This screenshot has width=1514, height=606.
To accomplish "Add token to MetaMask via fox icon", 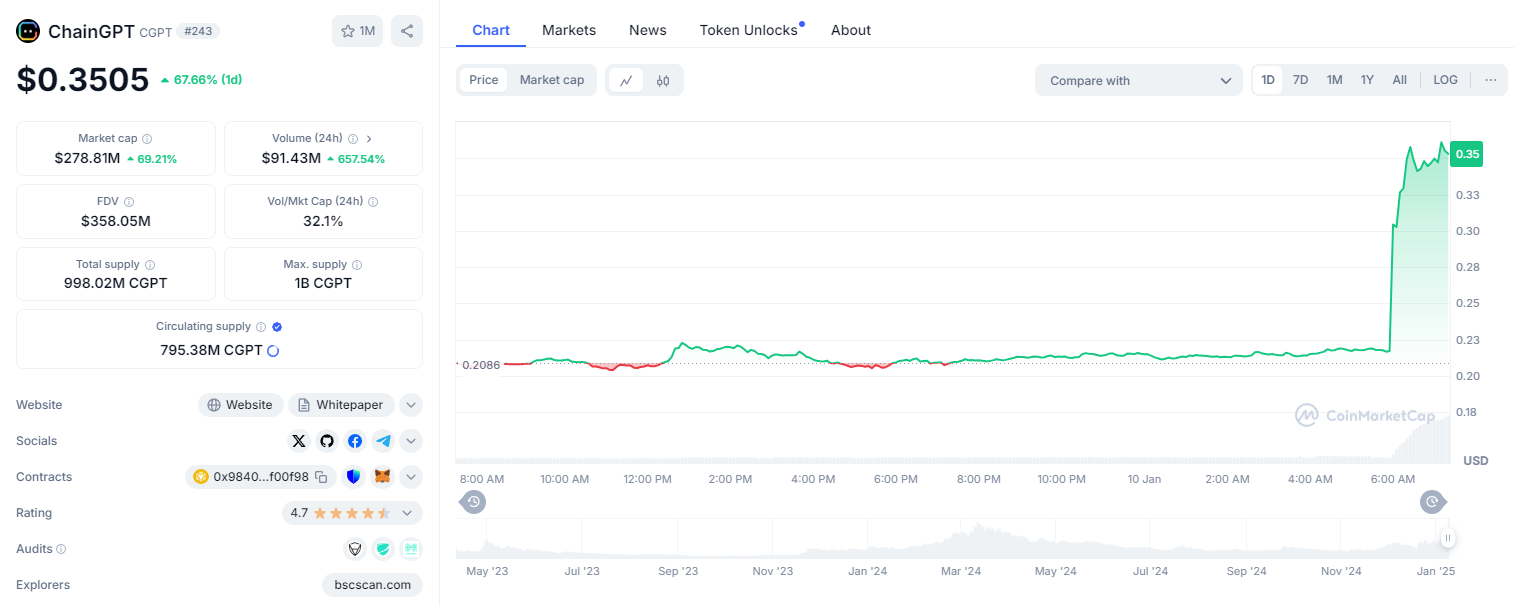I will pos(383,477).
